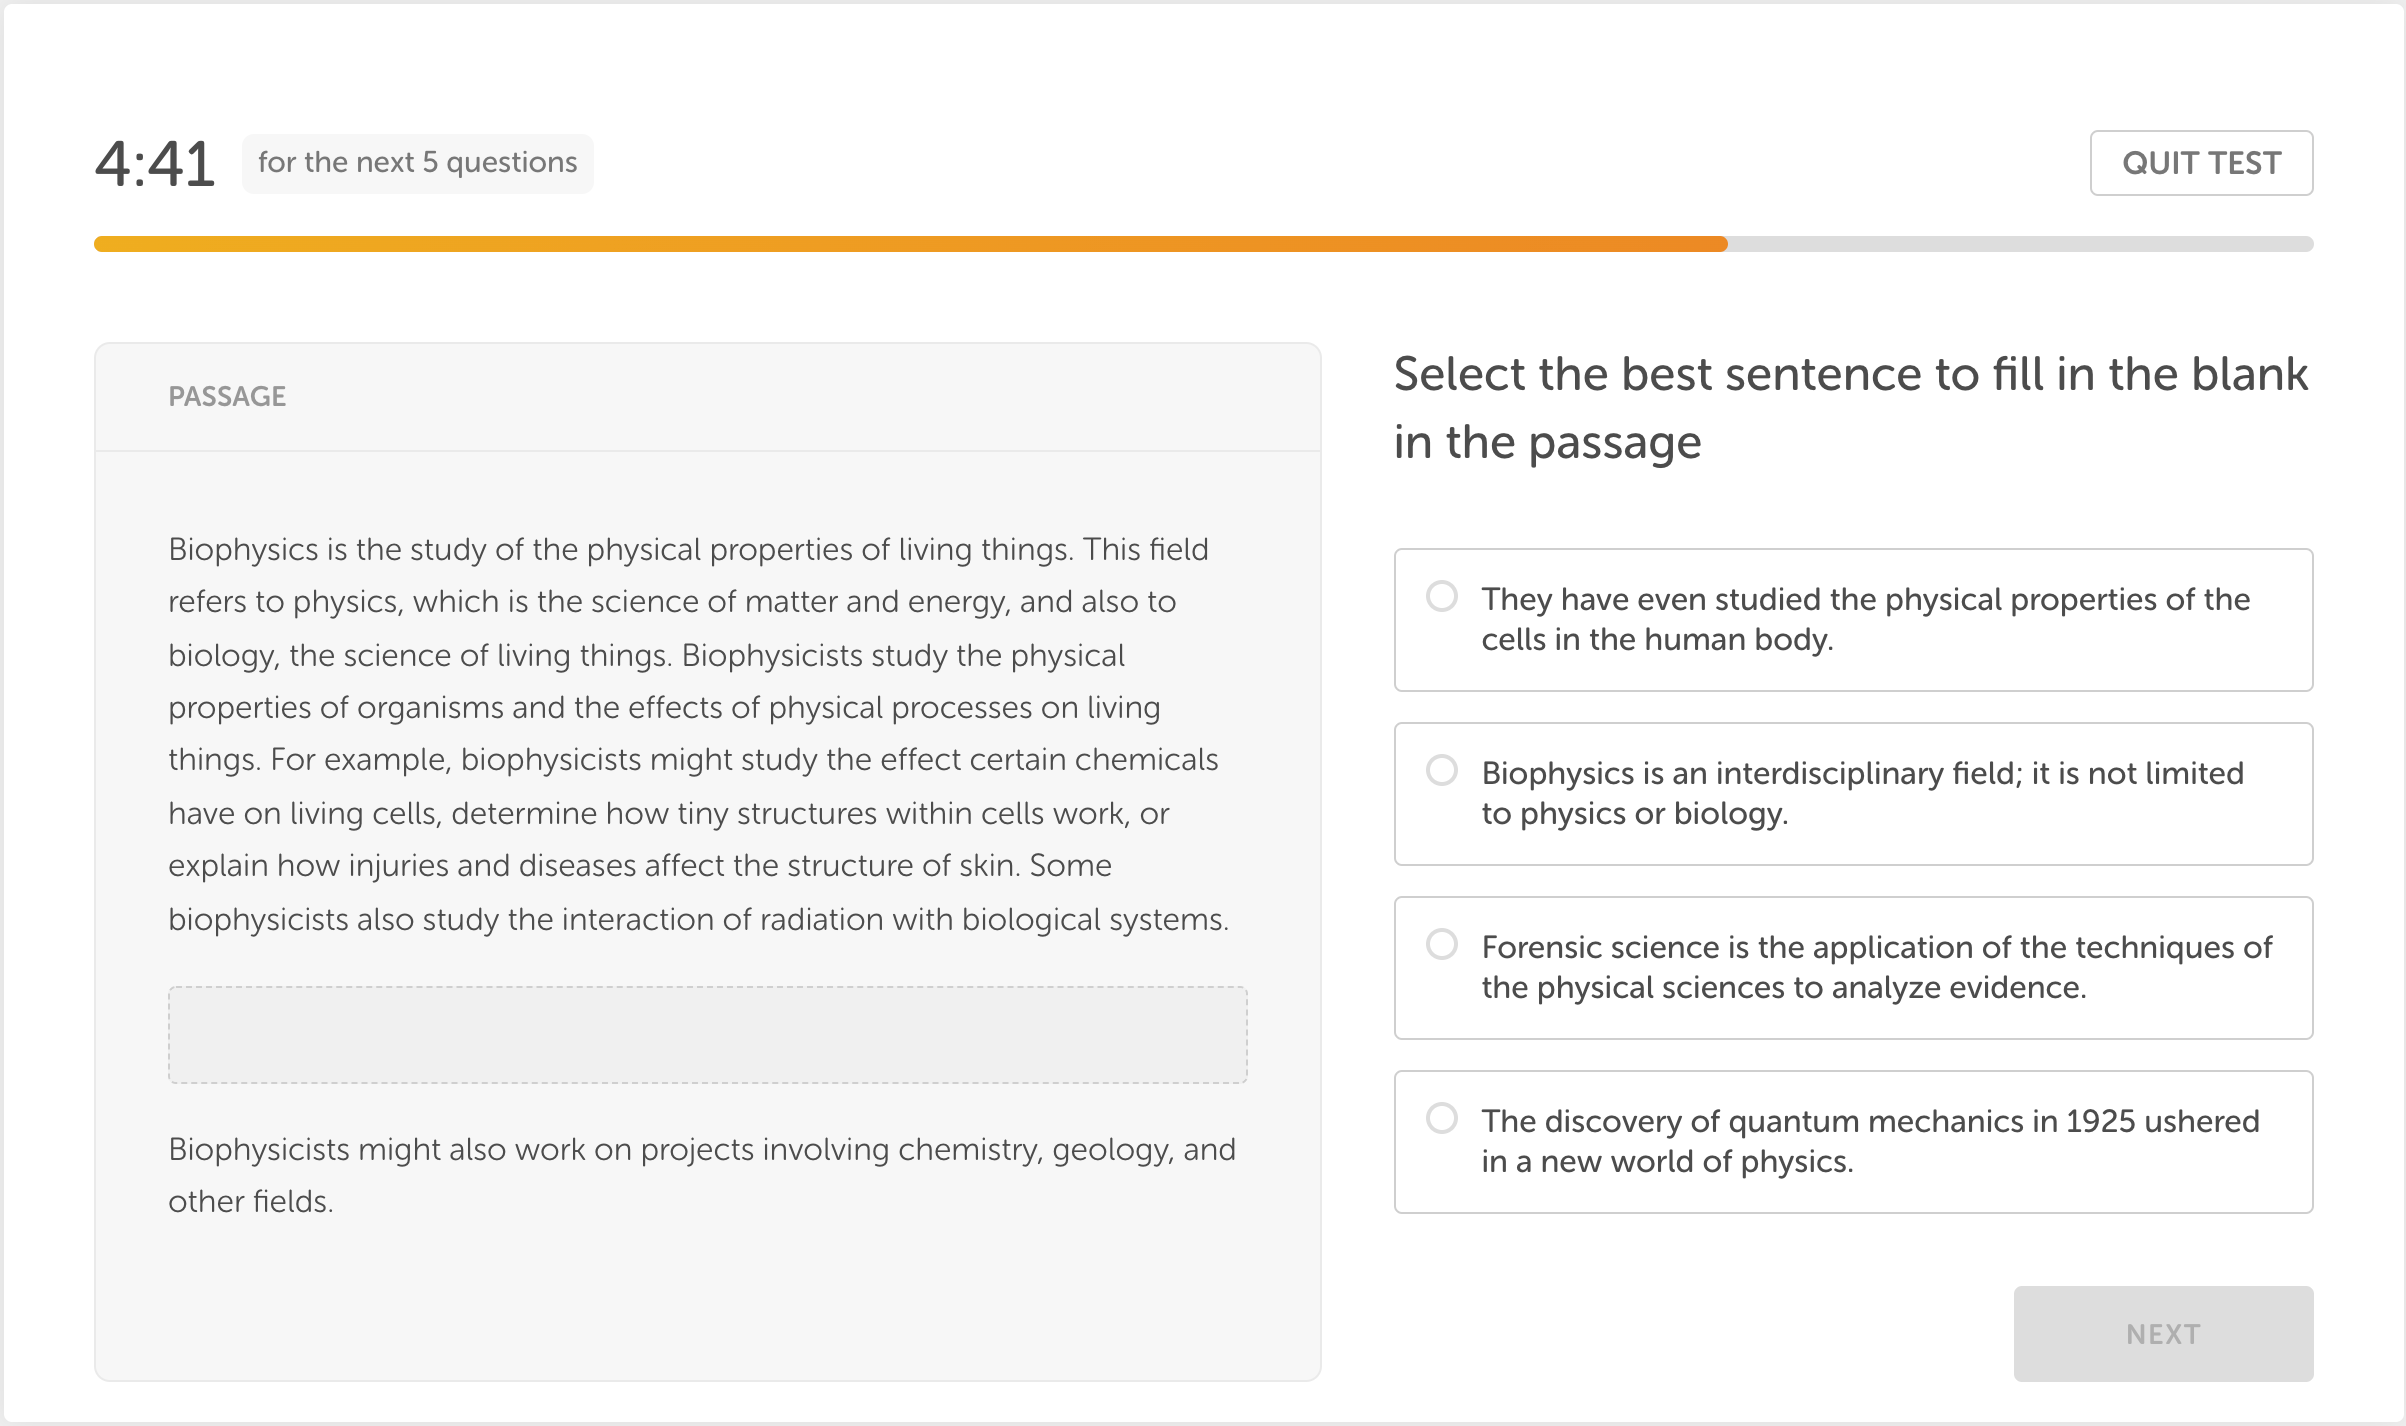Click the sentence 'Biophysicists might also work on projects'
Screen dimensions: 2406x1426
tap(702, 1175)
